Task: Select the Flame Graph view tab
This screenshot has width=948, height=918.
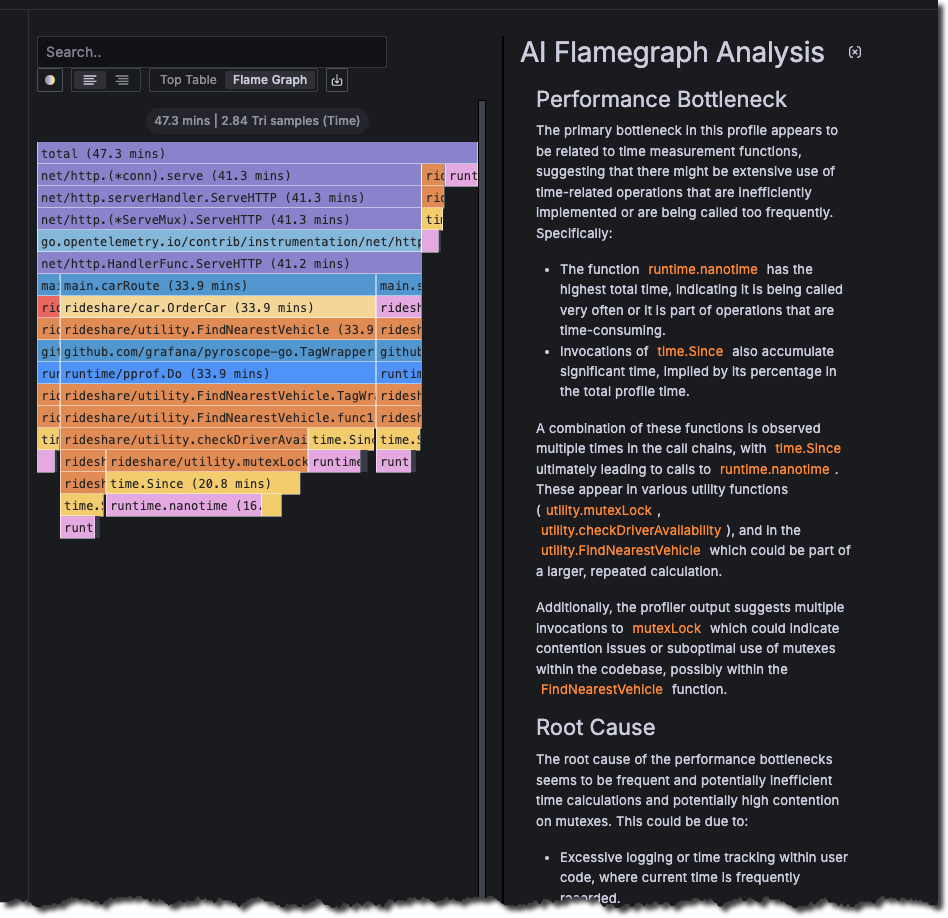Action: [269, 79]
